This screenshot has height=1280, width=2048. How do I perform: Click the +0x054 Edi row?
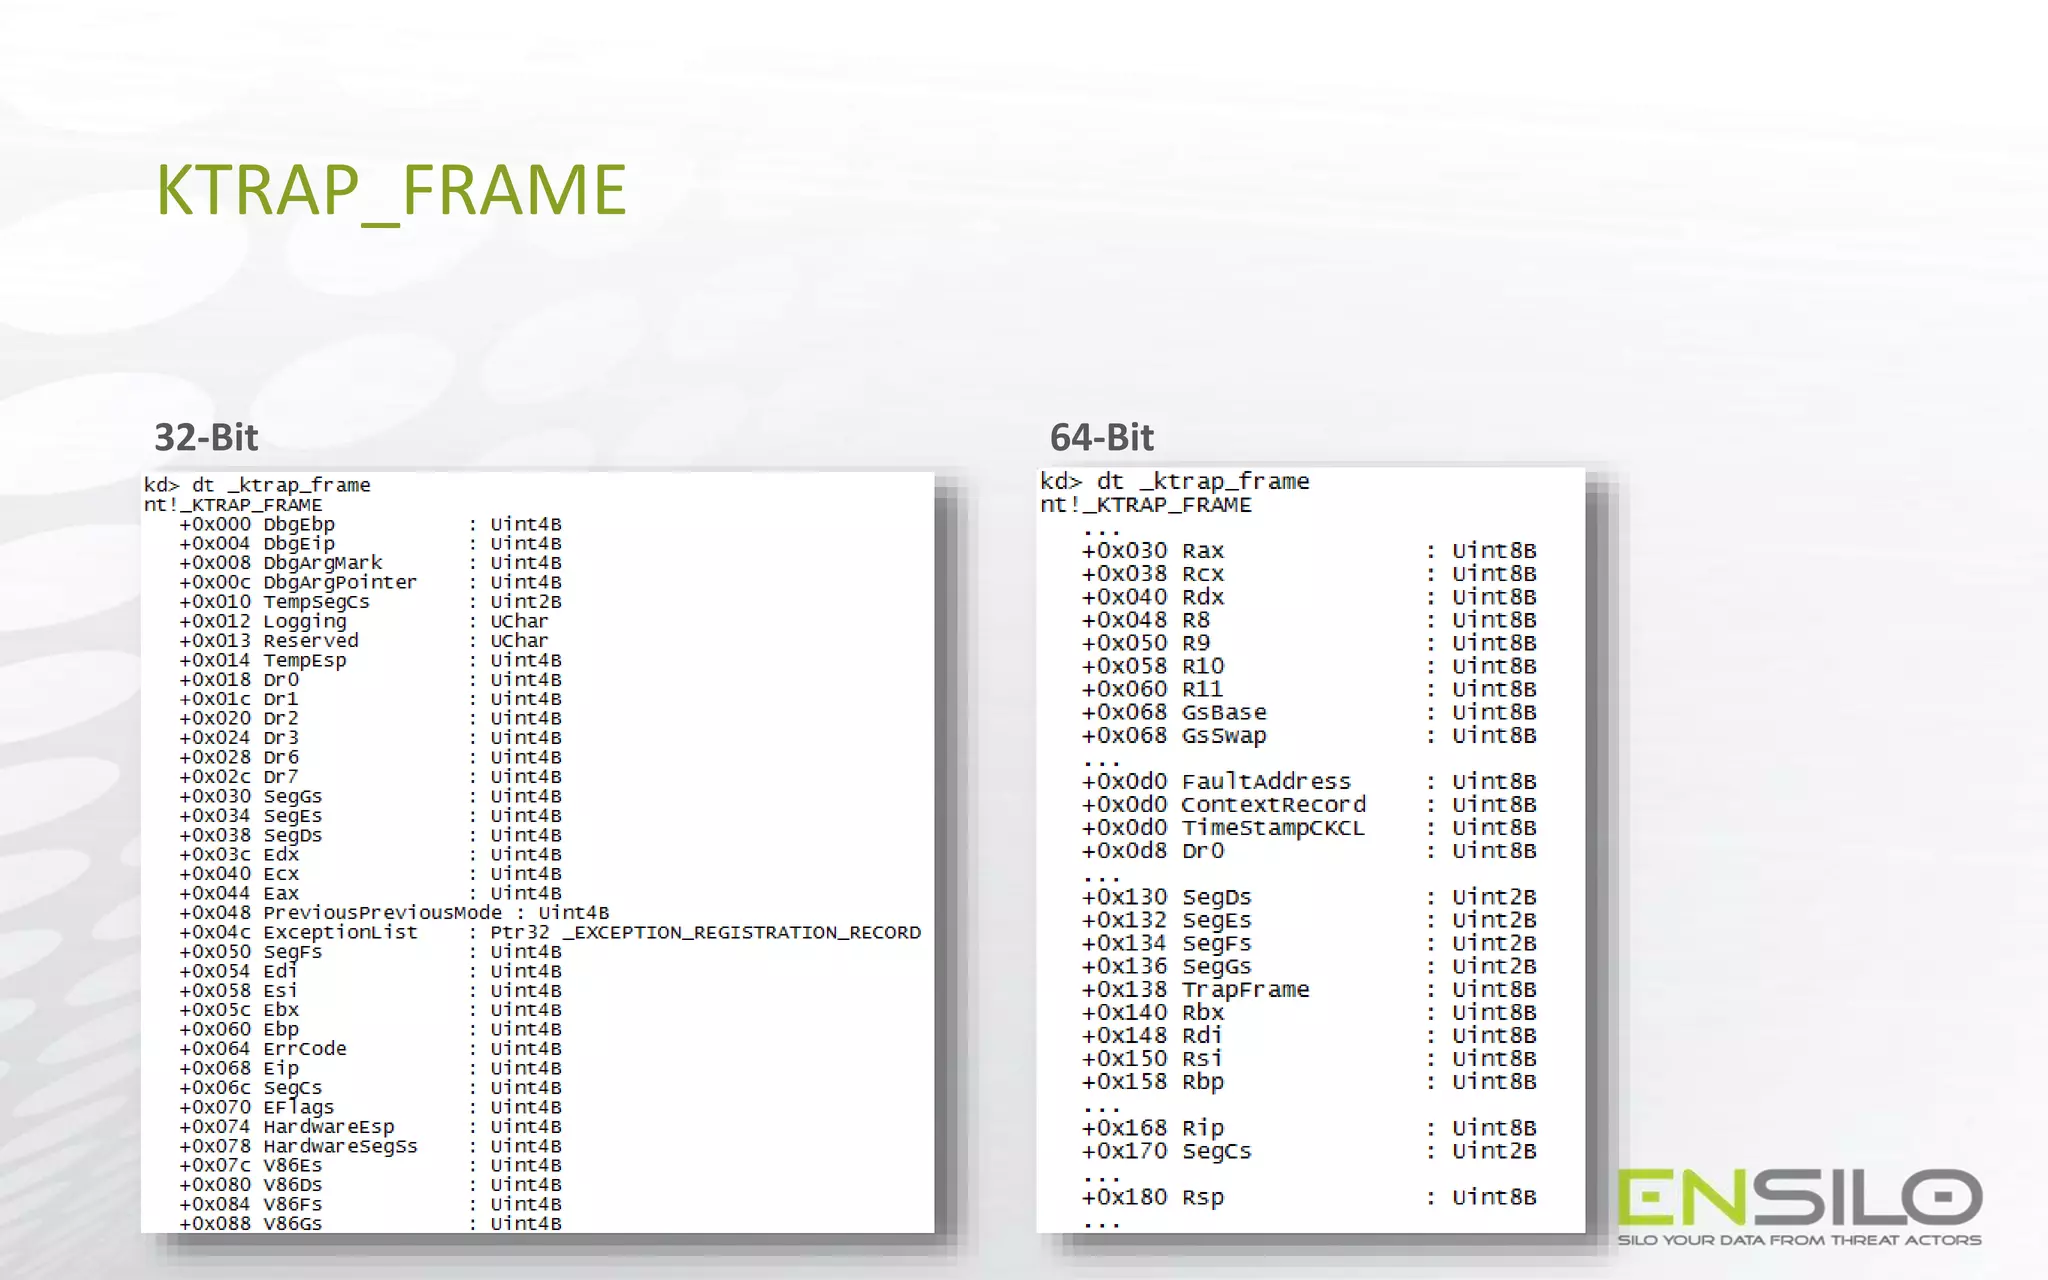tap(370, 971)
